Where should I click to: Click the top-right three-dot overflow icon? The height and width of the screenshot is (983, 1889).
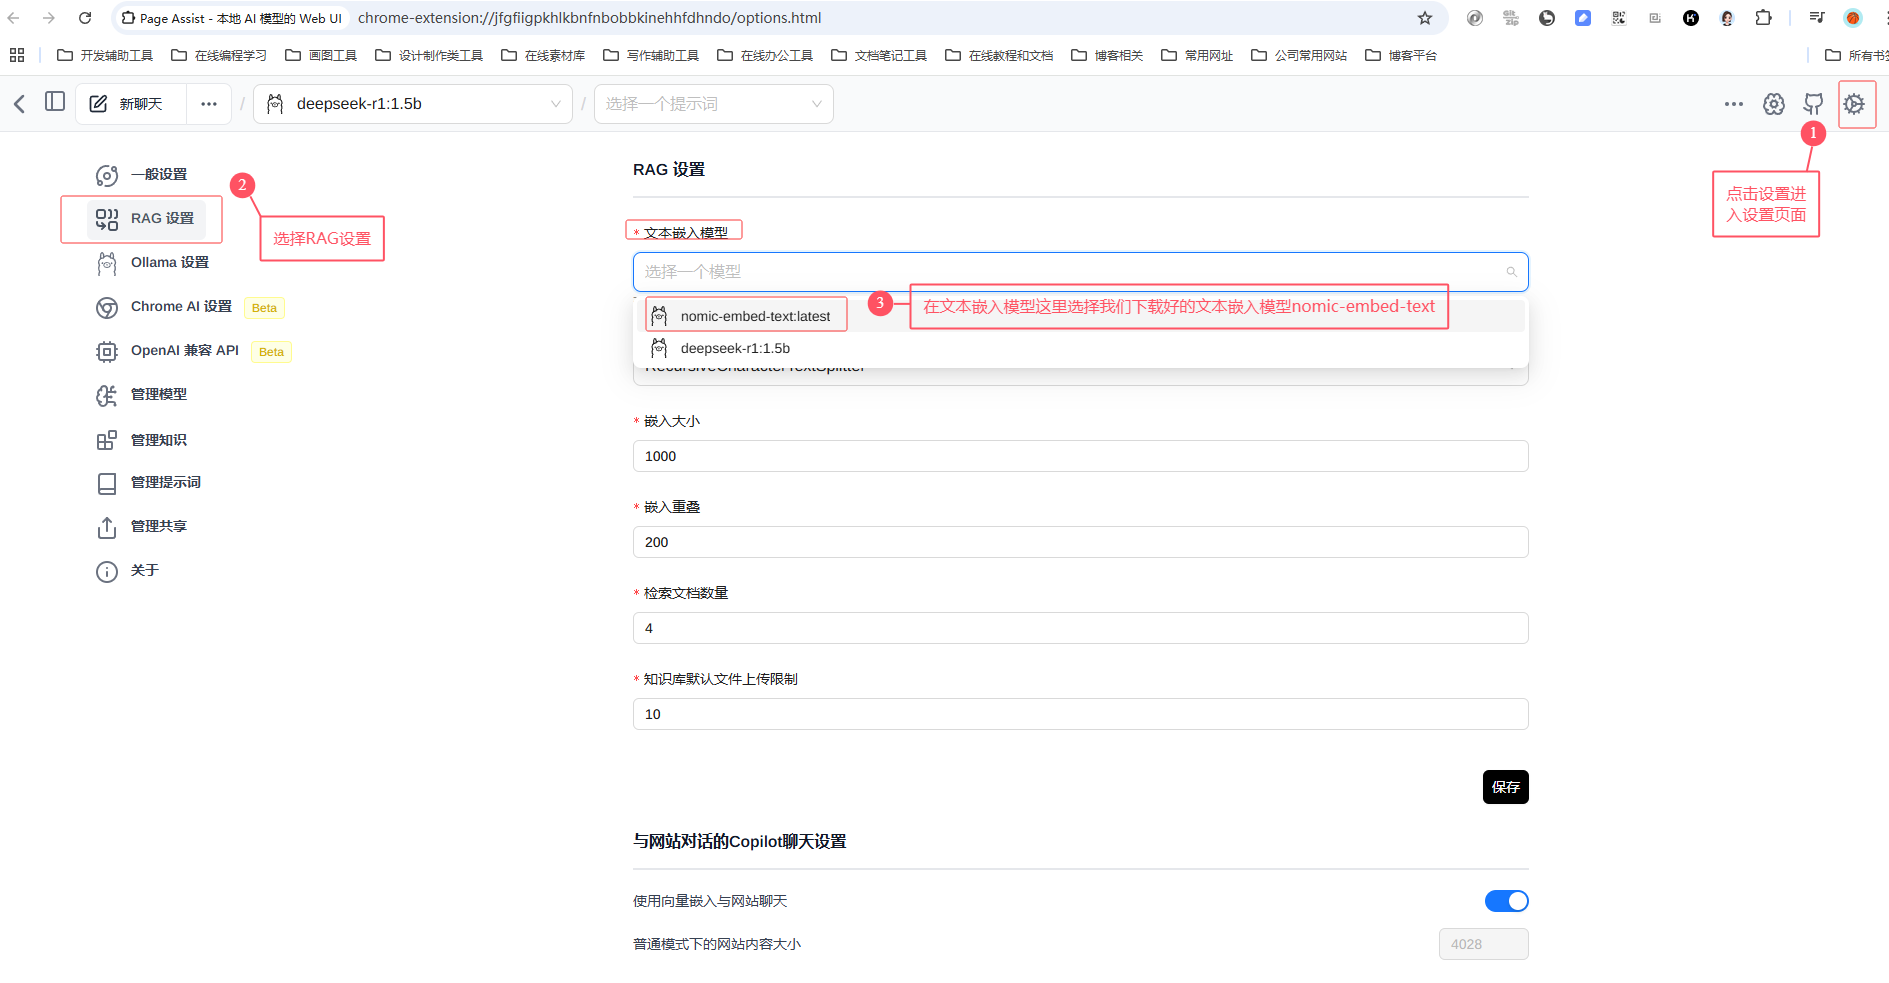[x=1733, y=103]
